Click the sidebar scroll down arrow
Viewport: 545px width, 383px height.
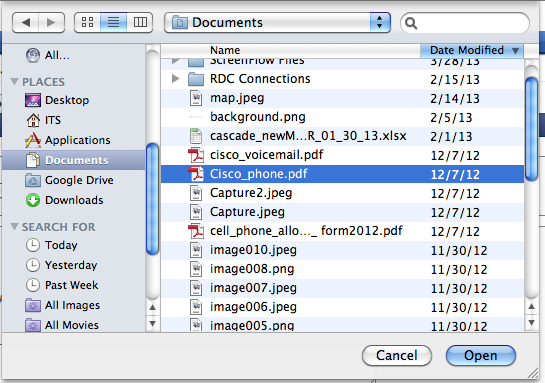152,324
